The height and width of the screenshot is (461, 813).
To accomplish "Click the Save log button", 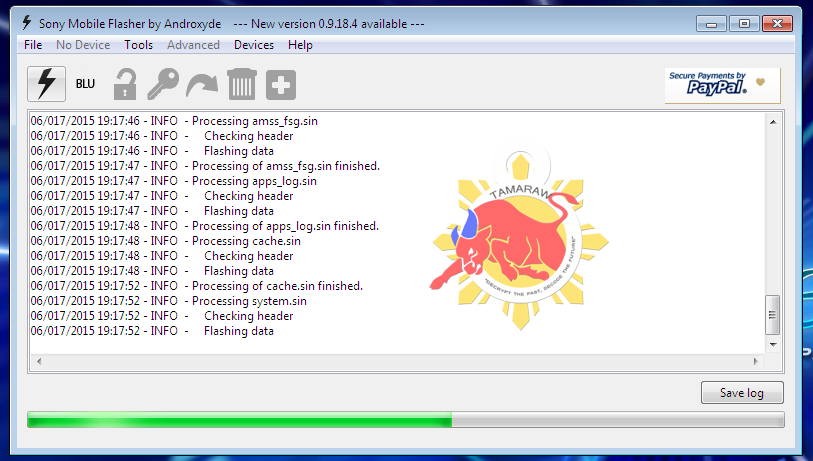I will click(x=742, y=393).
